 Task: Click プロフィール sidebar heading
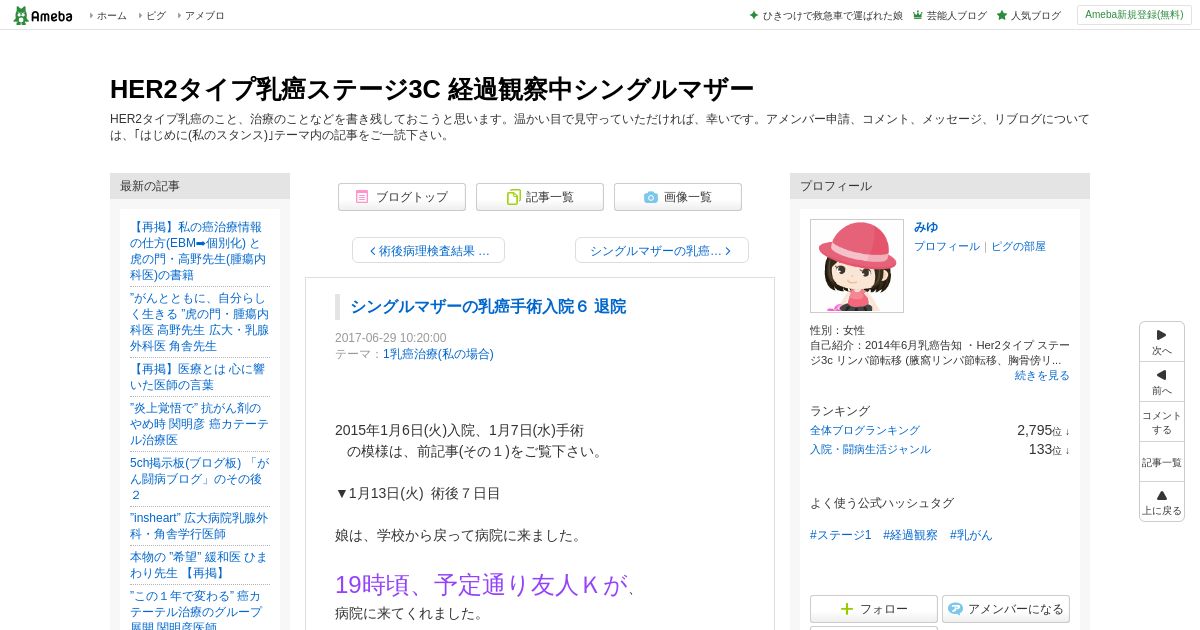click(x=940, y=186)
